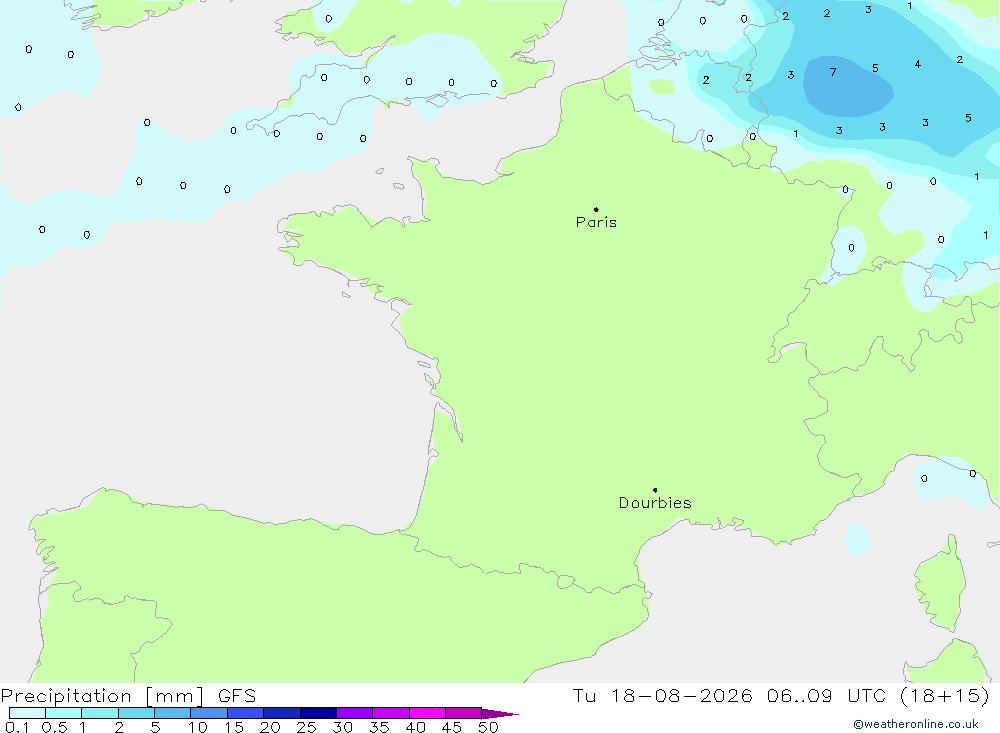Click the '20' legend scale label
1000x733 pixels.
tap(270, 727)
